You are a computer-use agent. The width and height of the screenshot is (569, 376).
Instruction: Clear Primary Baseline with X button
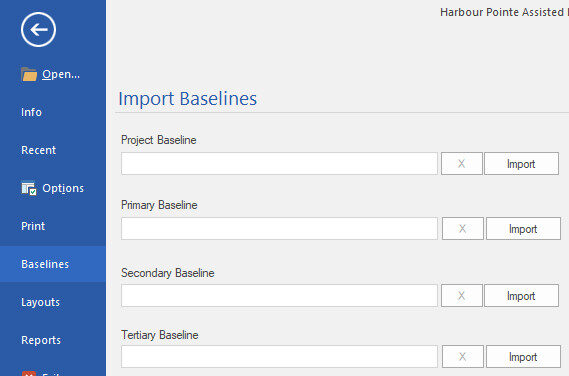[463, 229]
